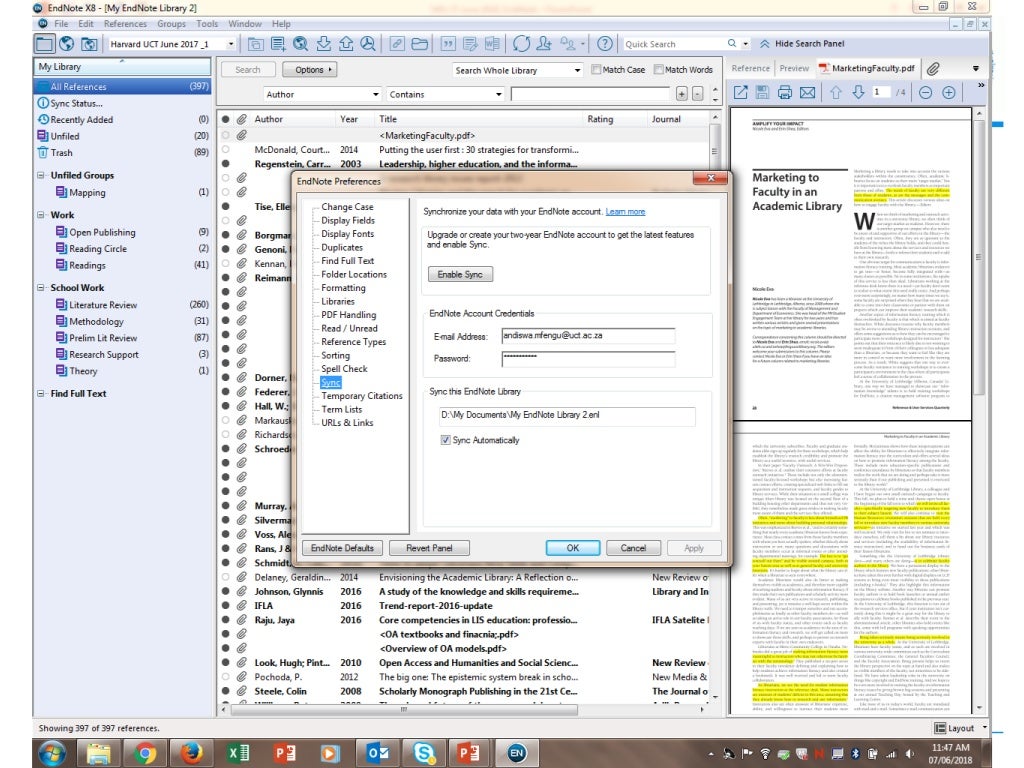Open the References menu

[x=125, y=24]
